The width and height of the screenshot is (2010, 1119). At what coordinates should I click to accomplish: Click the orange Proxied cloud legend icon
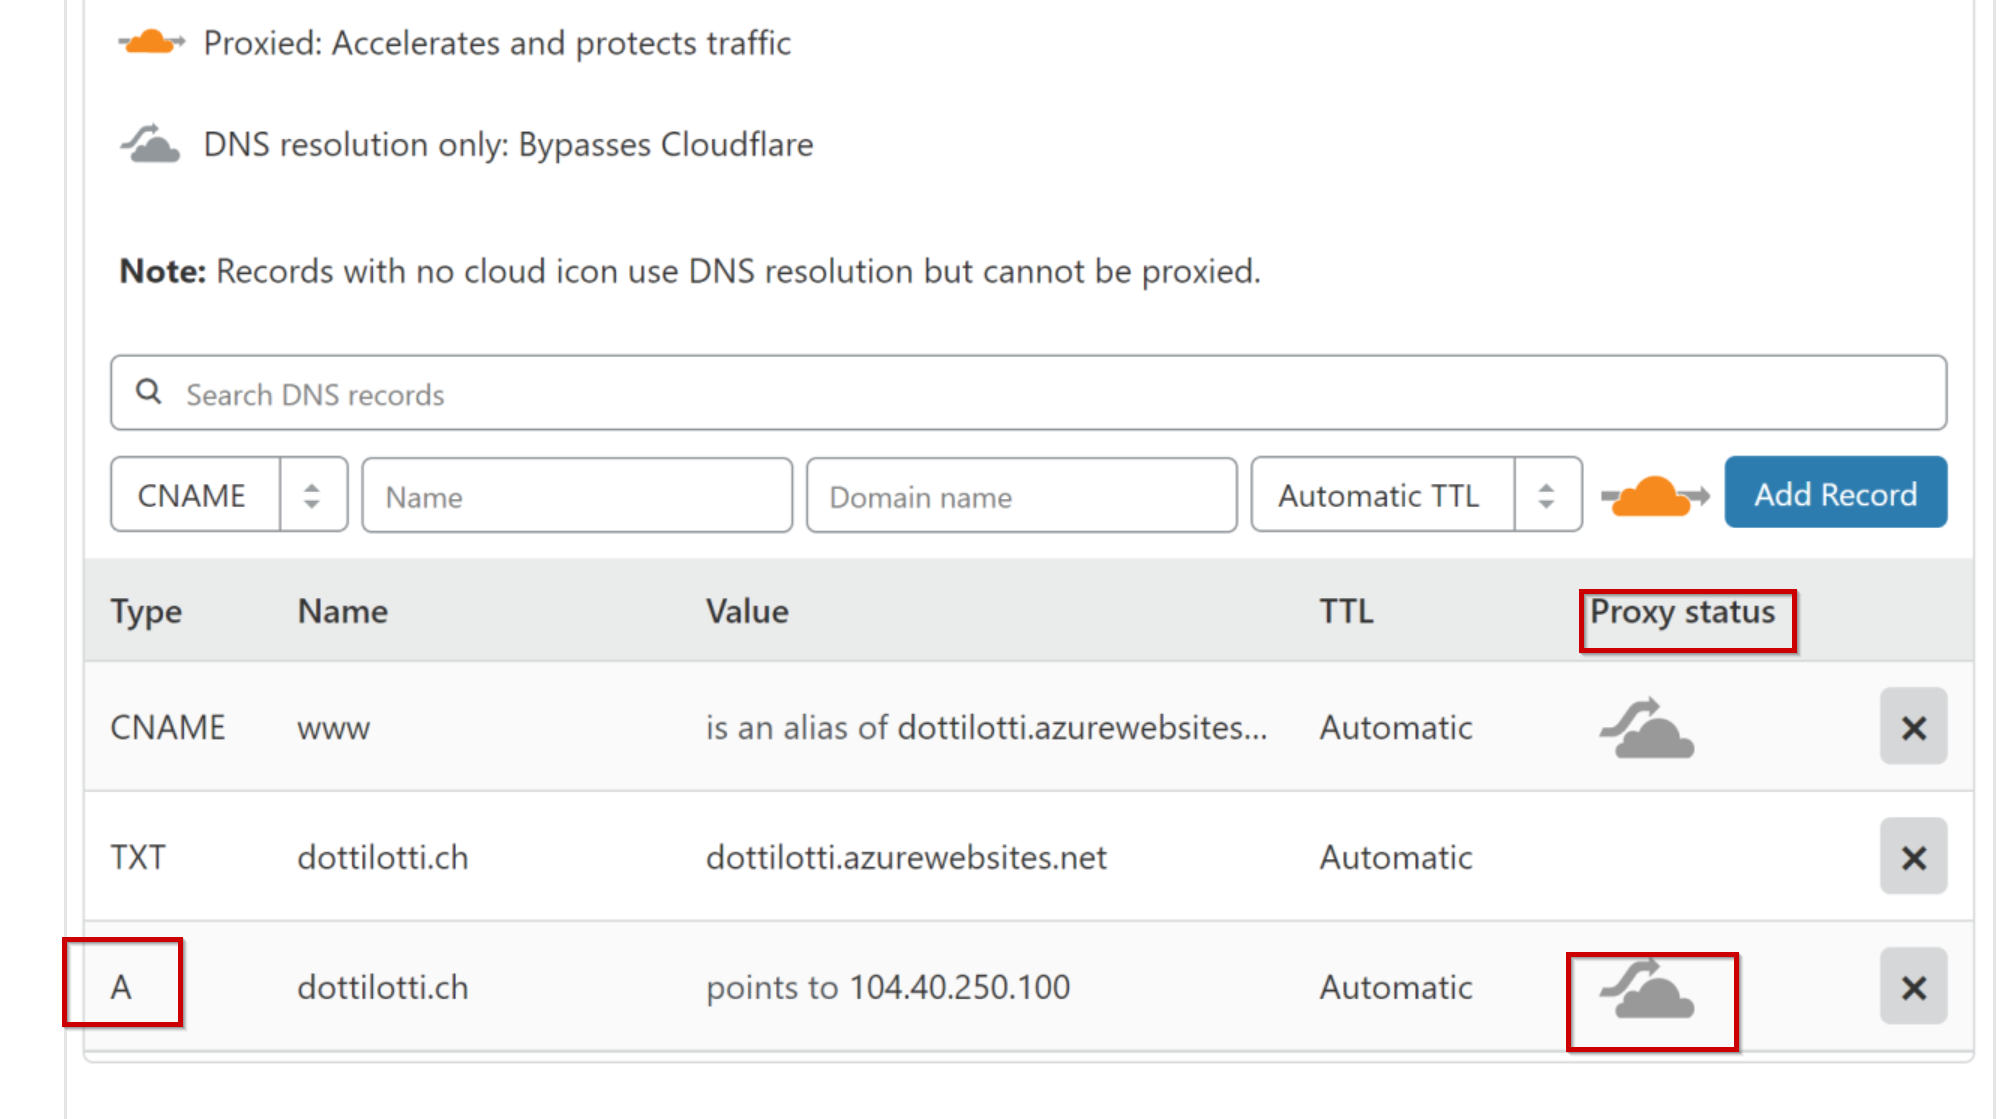152,42
